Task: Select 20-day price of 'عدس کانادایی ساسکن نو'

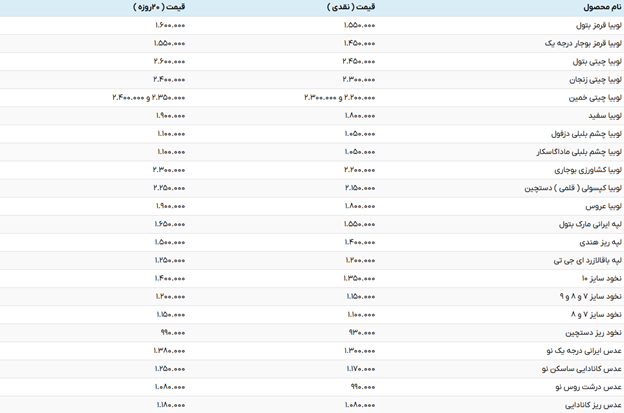Action: coord(170,368)
